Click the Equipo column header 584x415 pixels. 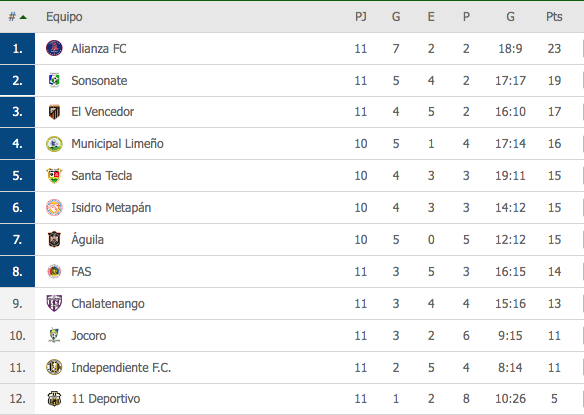click(64, 17)
